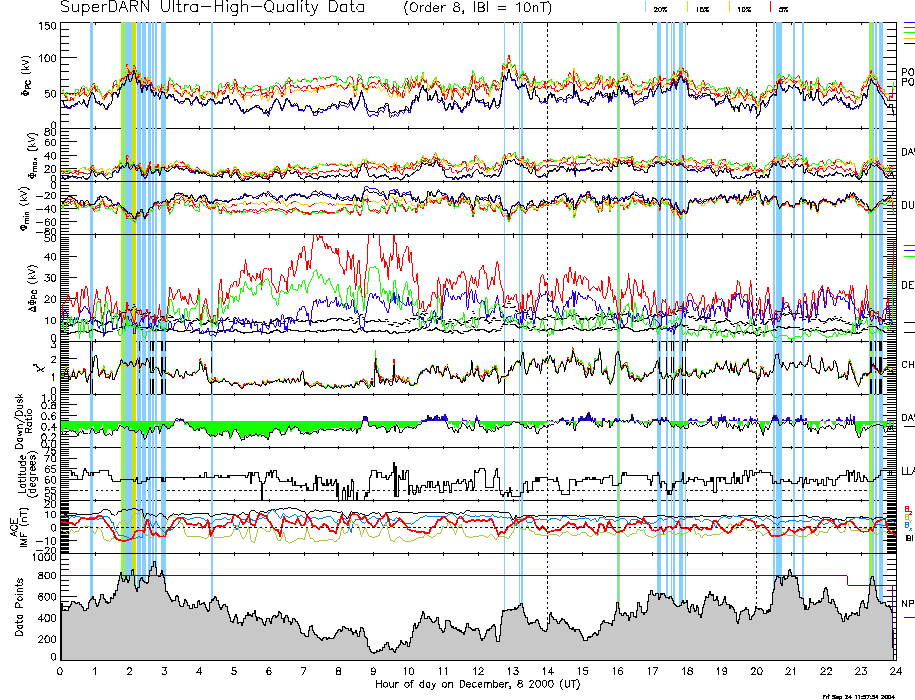Viewport: 915px width, 700px height.
Task: Click the light blue 20% legend marker
Action: [x=645, y=7]
